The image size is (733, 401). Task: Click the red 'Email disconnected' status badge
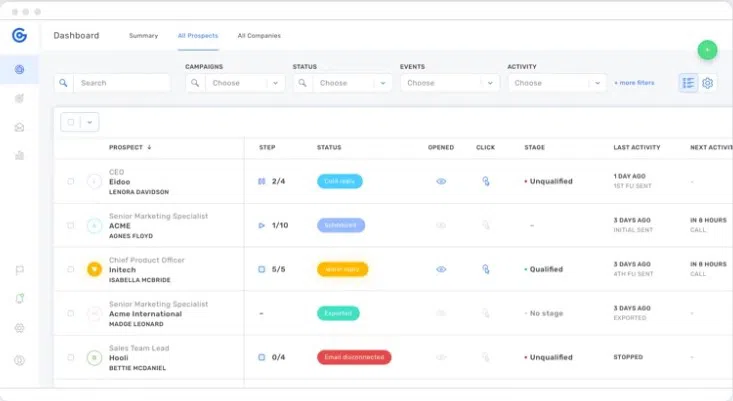coord(353,357)
